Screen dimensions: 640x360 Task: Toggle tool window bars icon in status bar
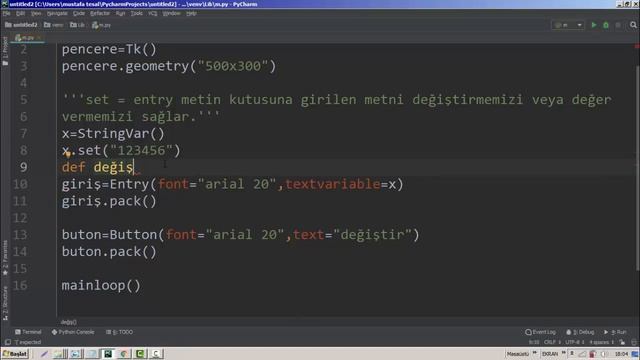[7, 342]
